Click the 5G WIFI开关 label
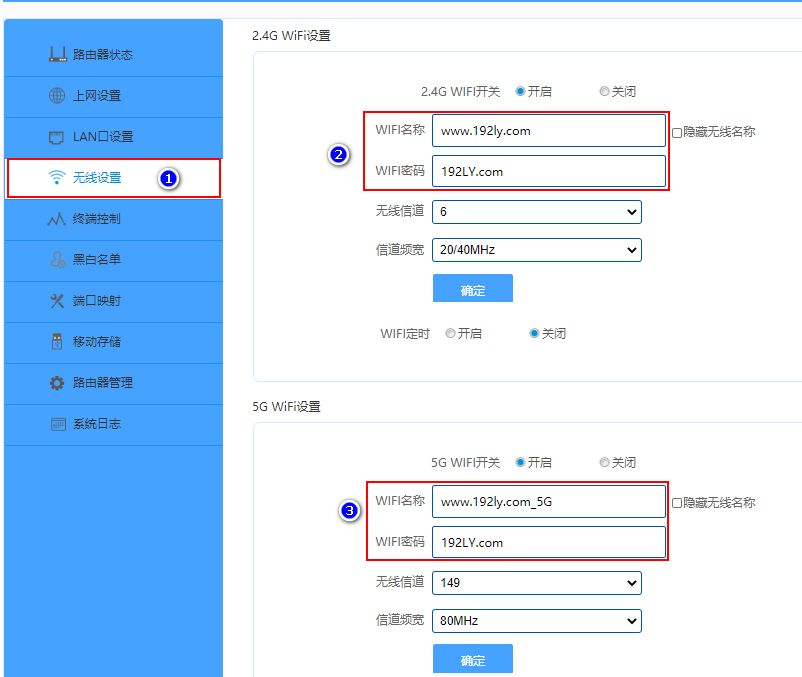The image size is (802, 677). coord(465,463)
